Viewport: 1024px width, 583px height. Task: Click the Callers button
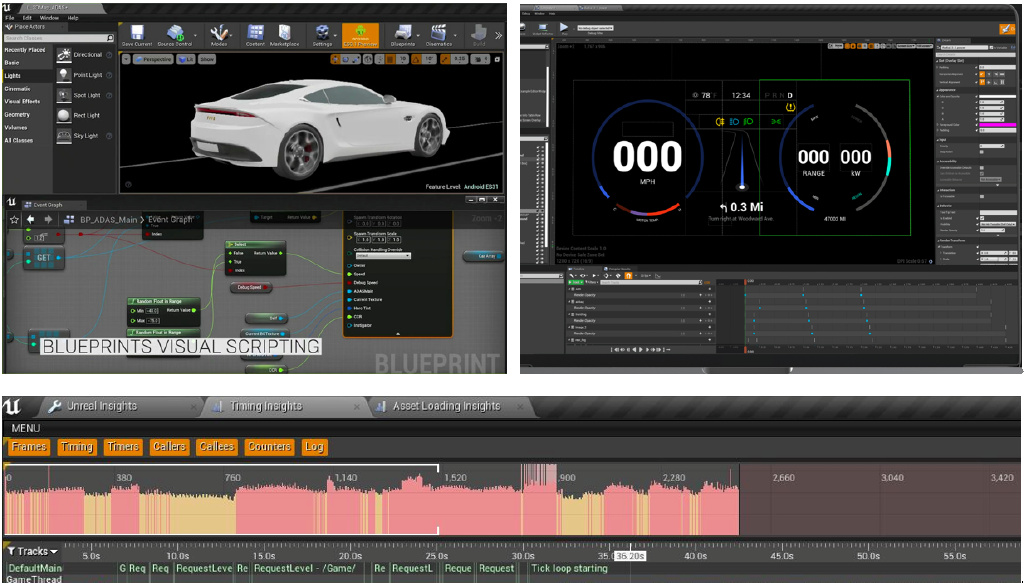[169, 447]
